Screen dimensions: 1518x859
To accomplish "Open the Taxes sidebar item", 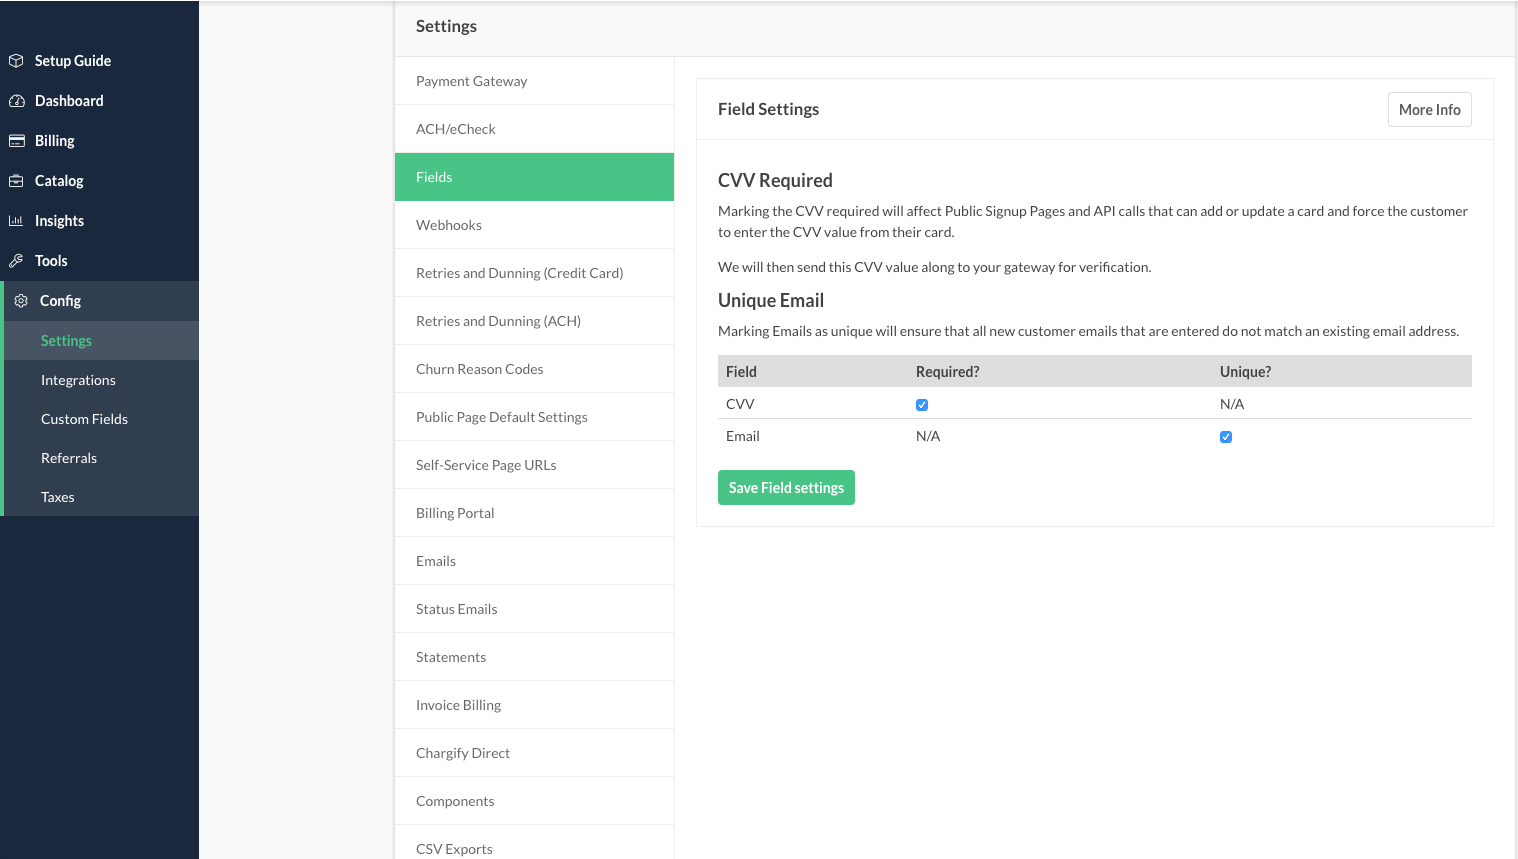I will pyautogui.click(x=58, y=497).
